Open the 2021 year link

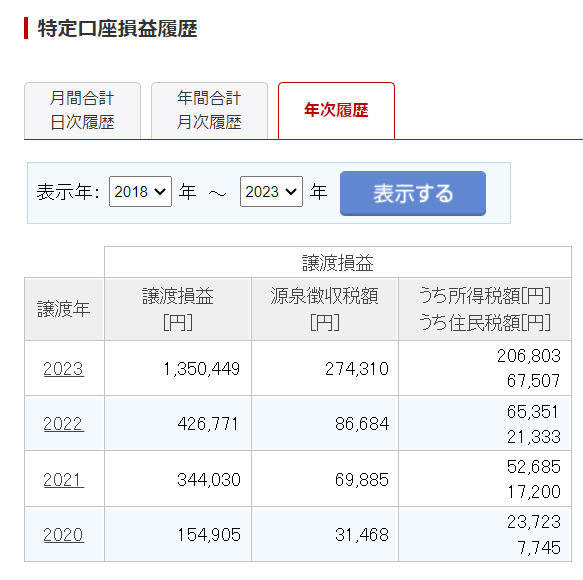tap(64, 479)
